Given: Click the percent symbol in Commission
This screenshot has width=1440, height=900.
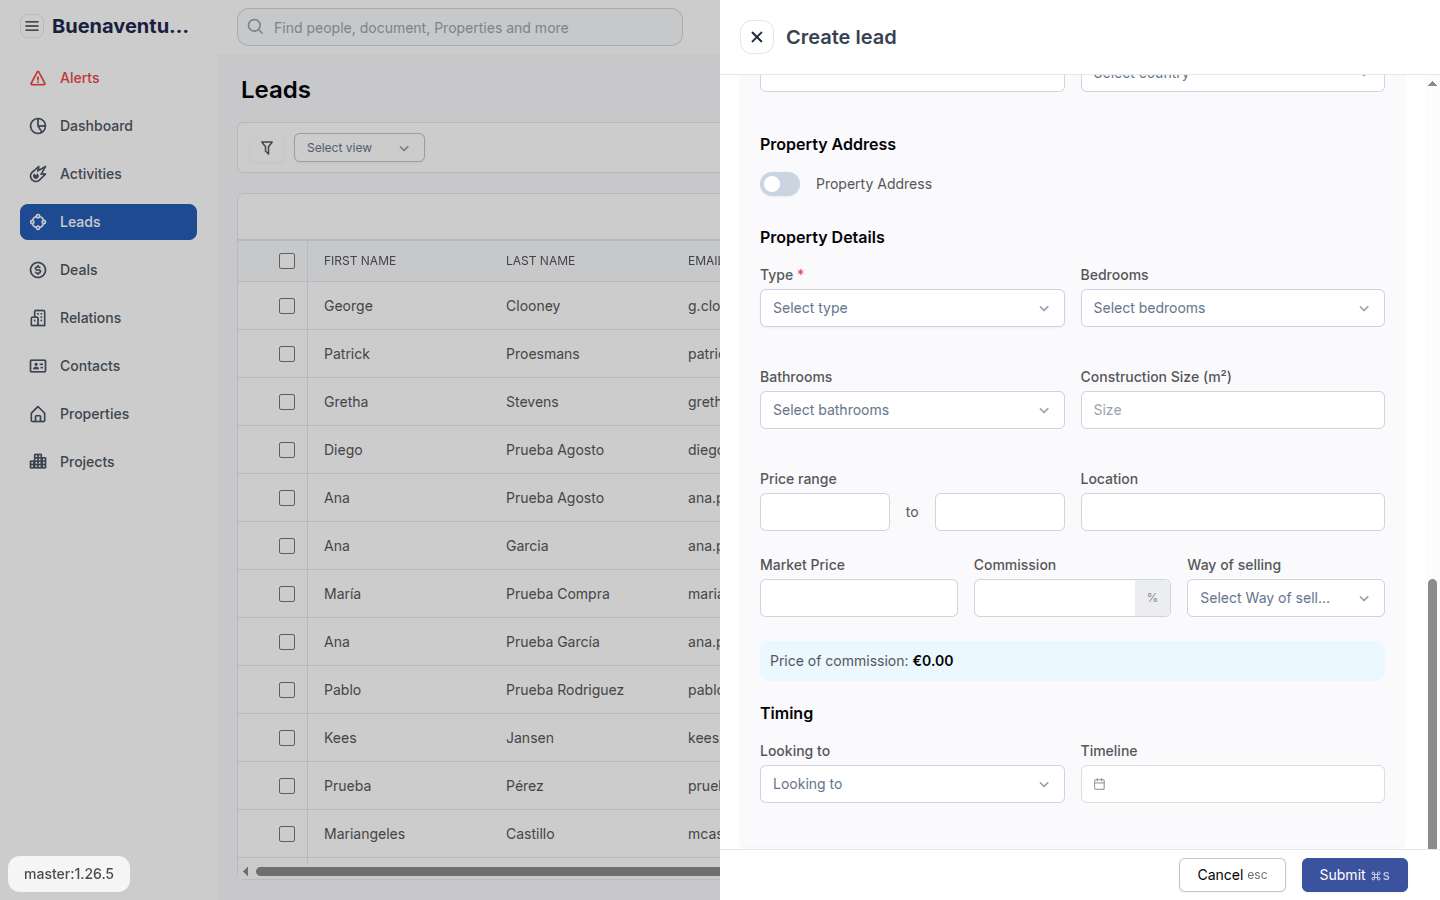Looking at the screenshot, I should (x=1152, y=598).
